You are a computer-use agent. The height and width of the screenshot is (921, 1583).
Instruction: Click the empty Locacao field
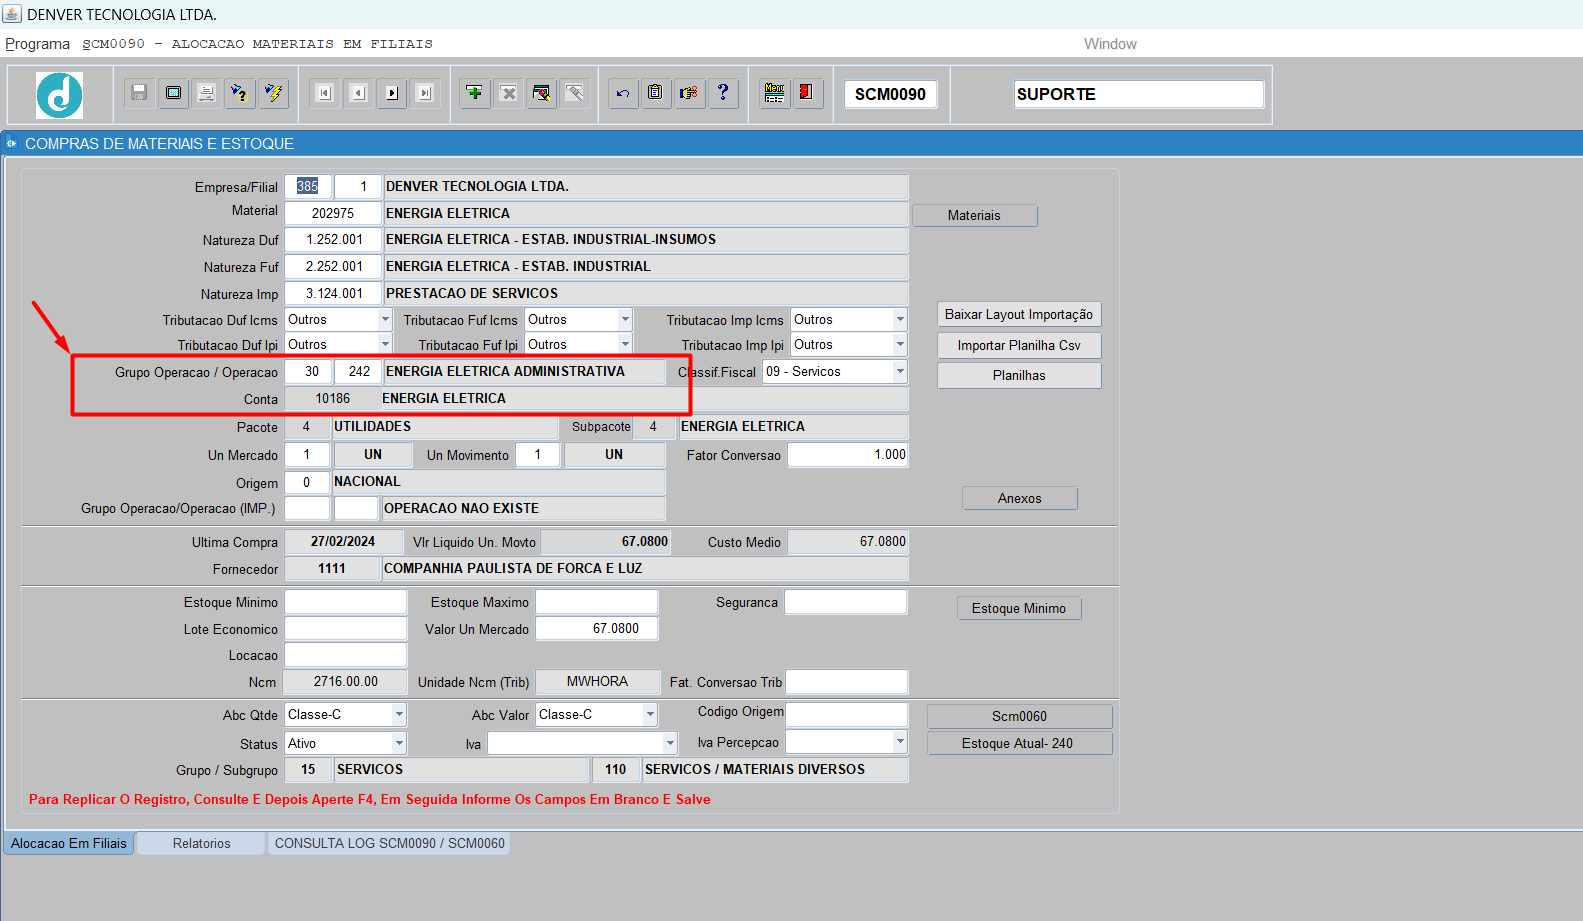(x=346, y=655)
